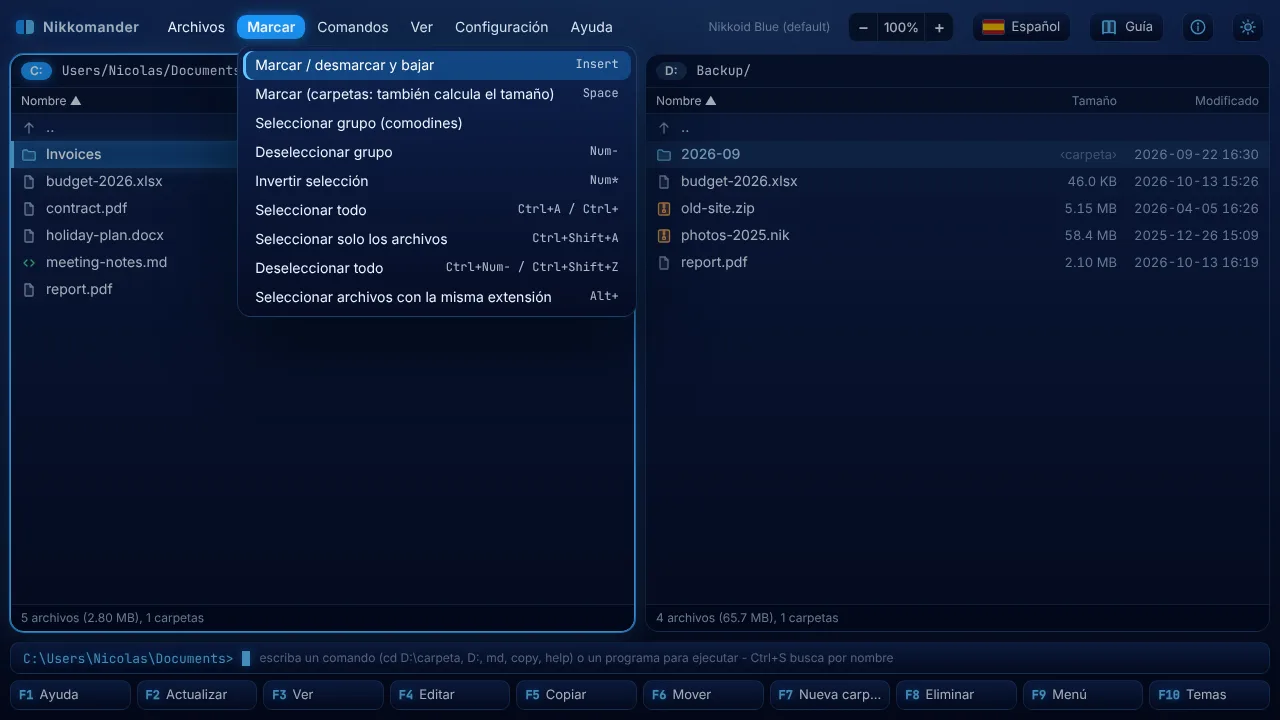
Task: Click the photos-2025.nik archive icon
Action: pos(664,236)
